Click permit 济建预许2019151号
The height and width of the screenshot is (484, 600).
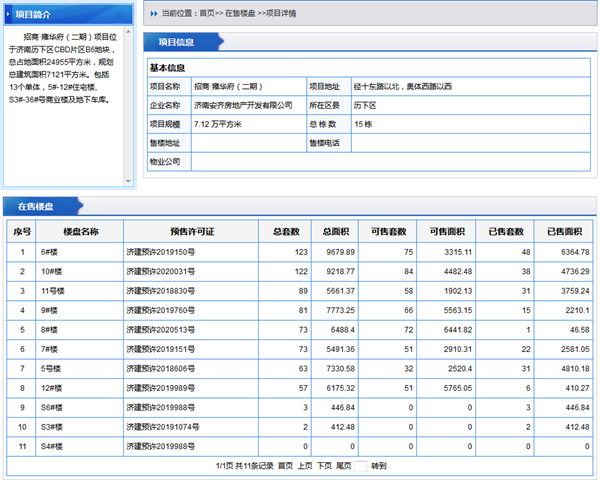pyautogui.click(x=161, y=349)
